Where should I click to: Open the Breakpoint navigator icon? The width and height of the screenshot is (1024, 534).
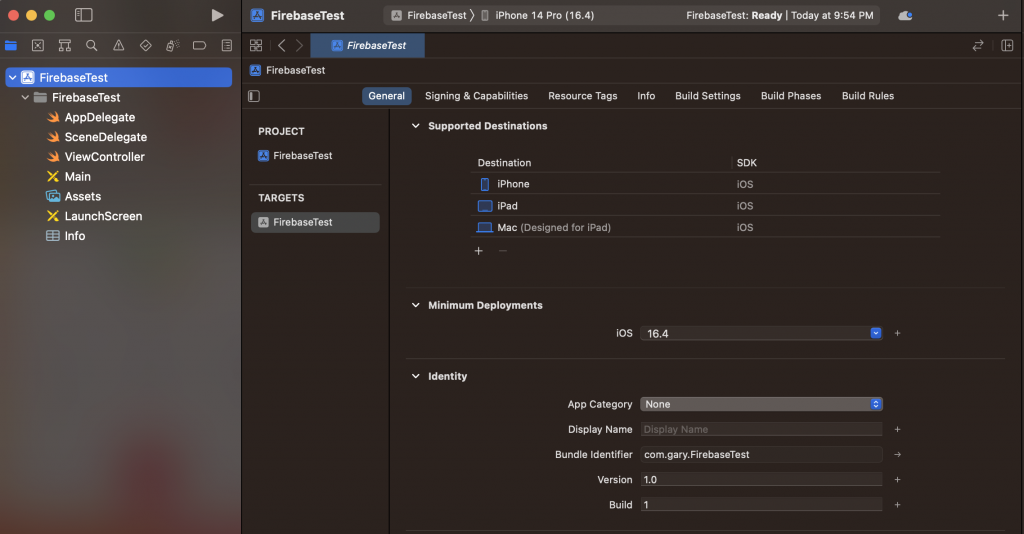(x=199, y=45)
